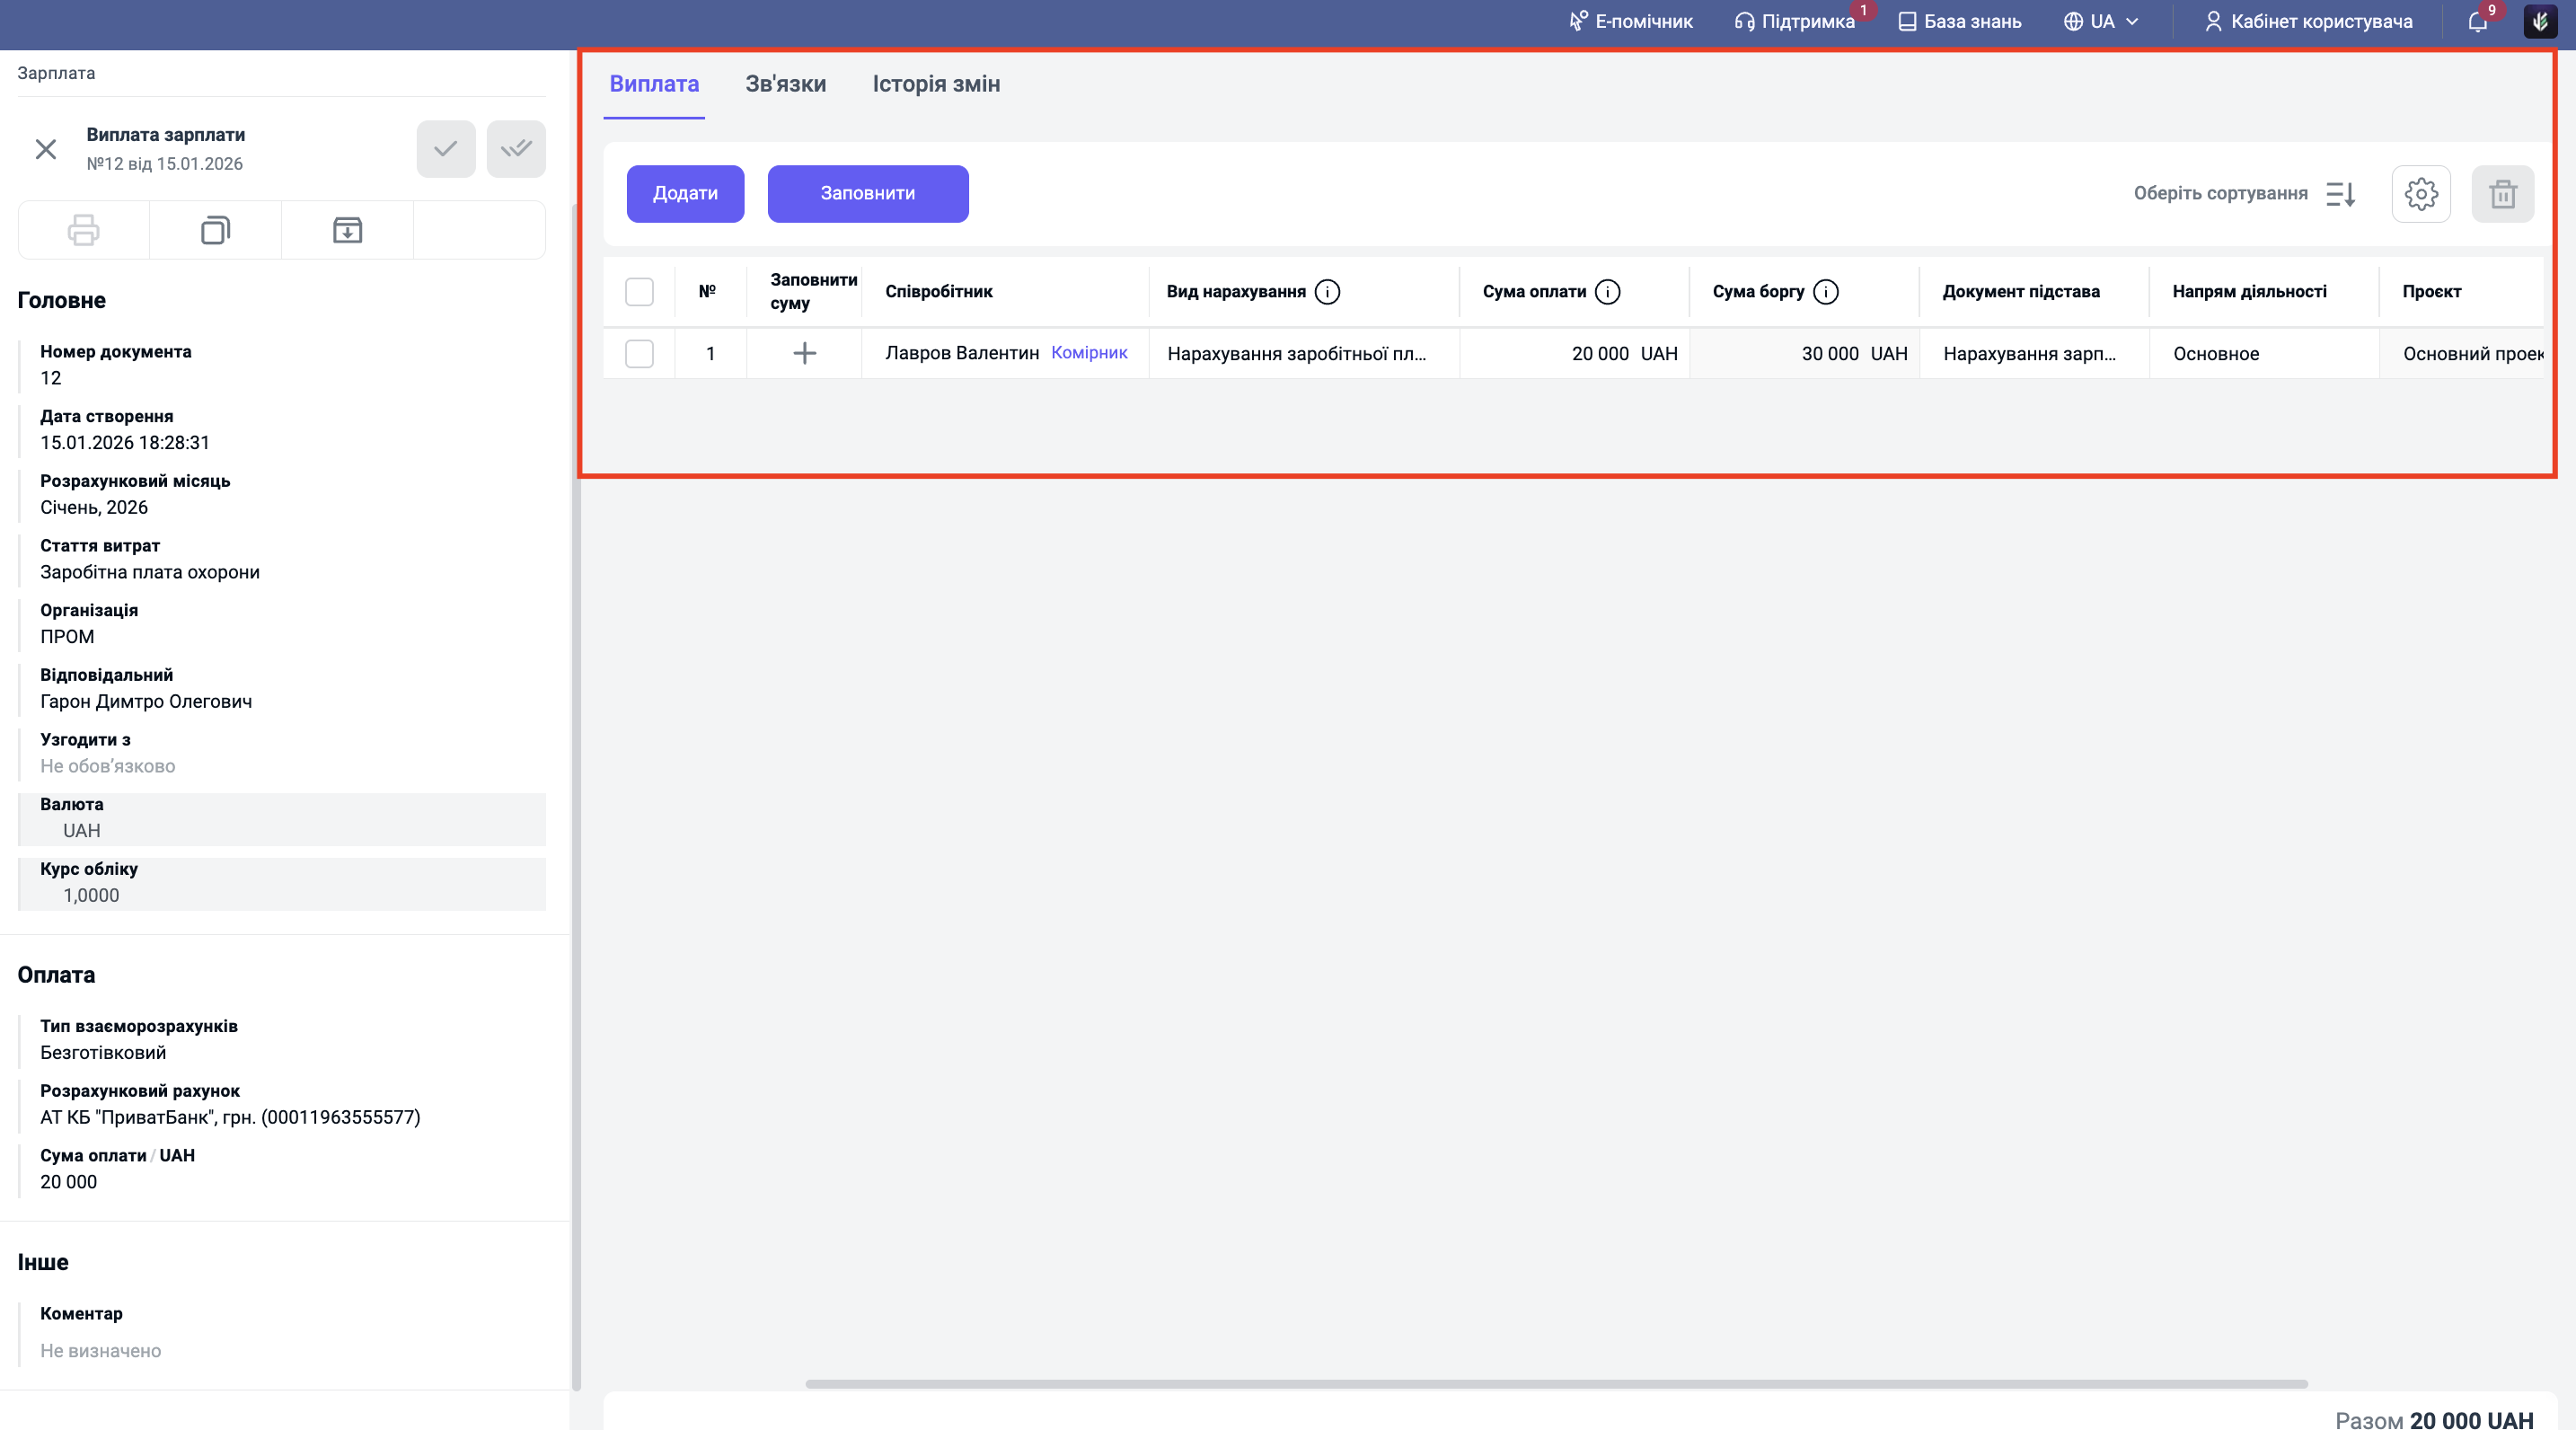Click plus icon to fill sum
This screenshot has height=1430, width=2576.
coord(804,353)
